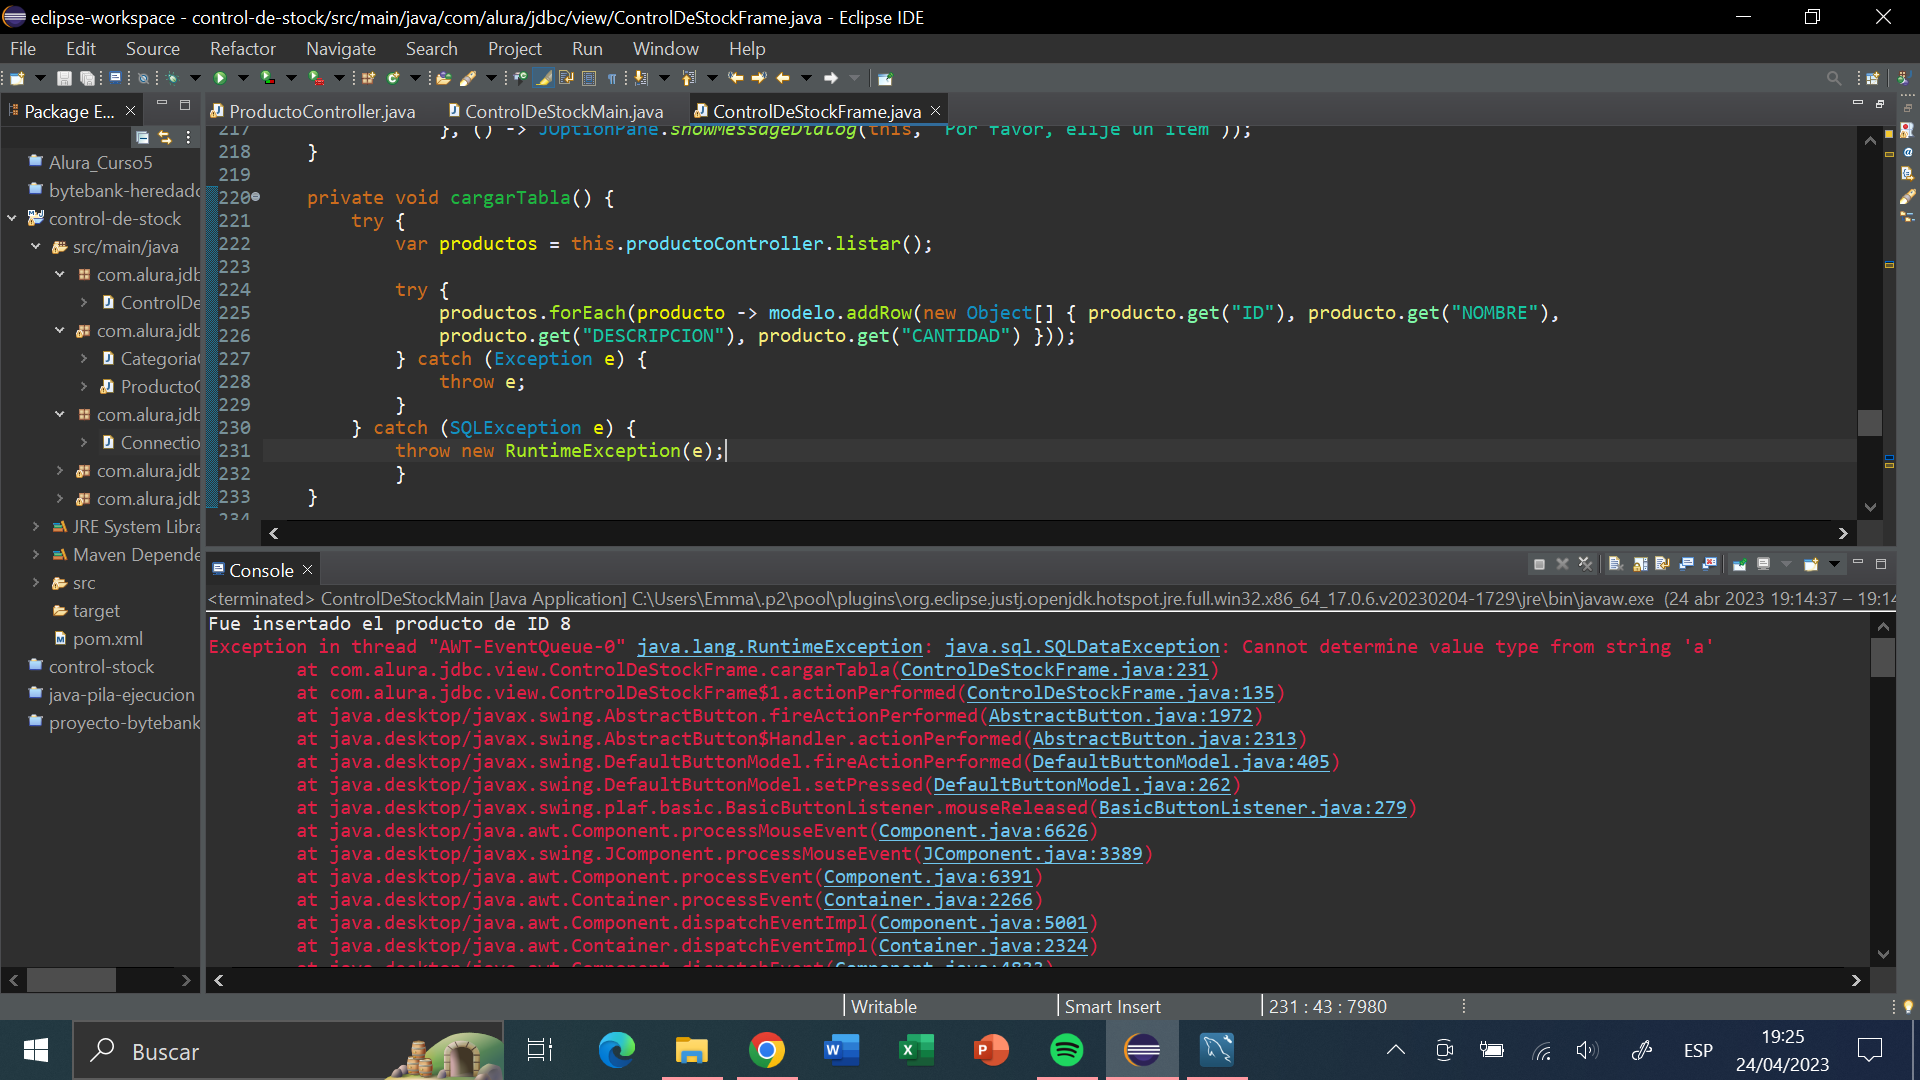Switch to ProductoController.java tab
This screenshot has width=1920, height=1080.
point(313,111)
